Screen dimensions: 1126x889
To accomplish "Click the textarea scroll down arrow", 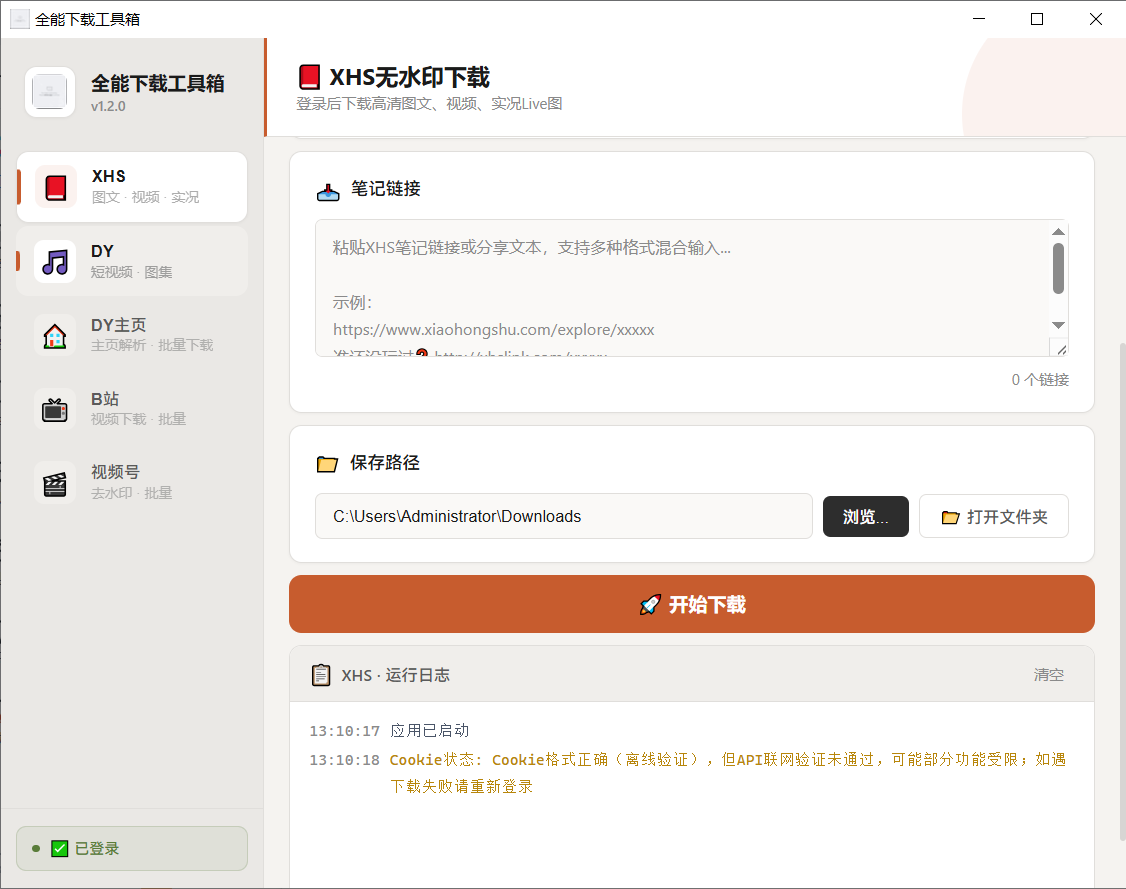I will (1058, 325).
